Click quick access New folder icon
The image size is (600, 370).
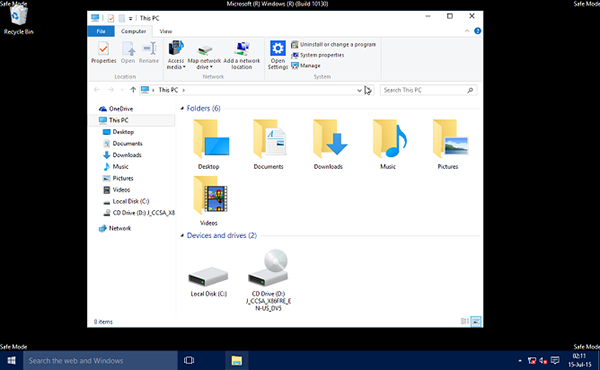[x=121, y=18]
